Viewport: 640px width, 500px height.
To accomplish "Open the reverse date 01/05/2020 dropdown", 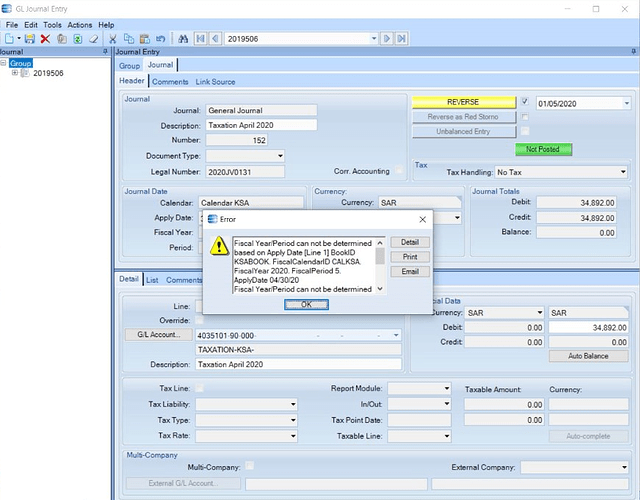I will pyautogui.click(x=627, y=104).
